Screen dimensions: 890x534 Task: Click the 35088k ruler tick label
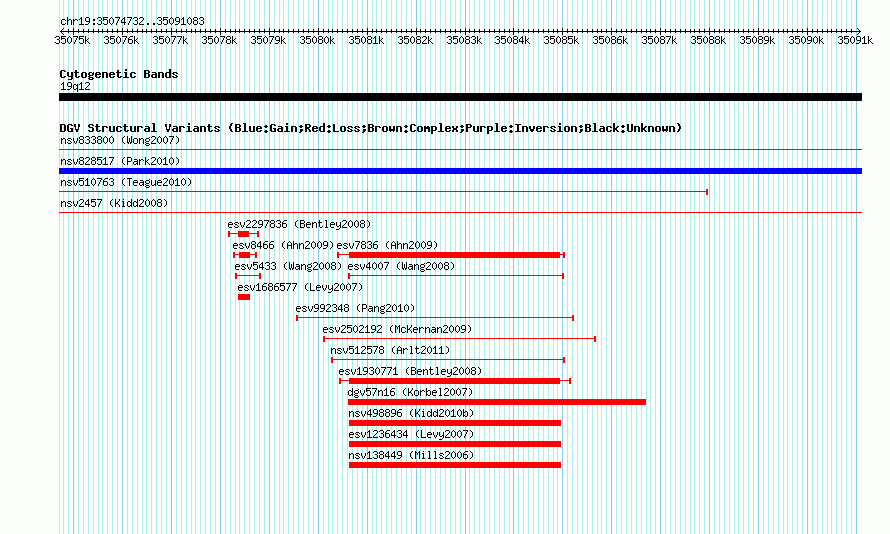[708, 40]
